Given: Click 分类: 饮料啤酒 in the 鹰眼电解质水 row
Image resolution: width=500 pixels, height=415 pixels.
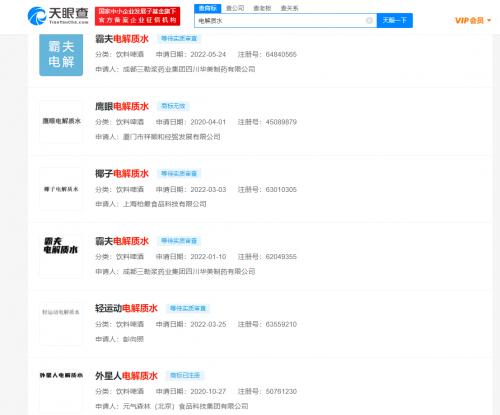Looking at the screenshot, I should [120, 122].
